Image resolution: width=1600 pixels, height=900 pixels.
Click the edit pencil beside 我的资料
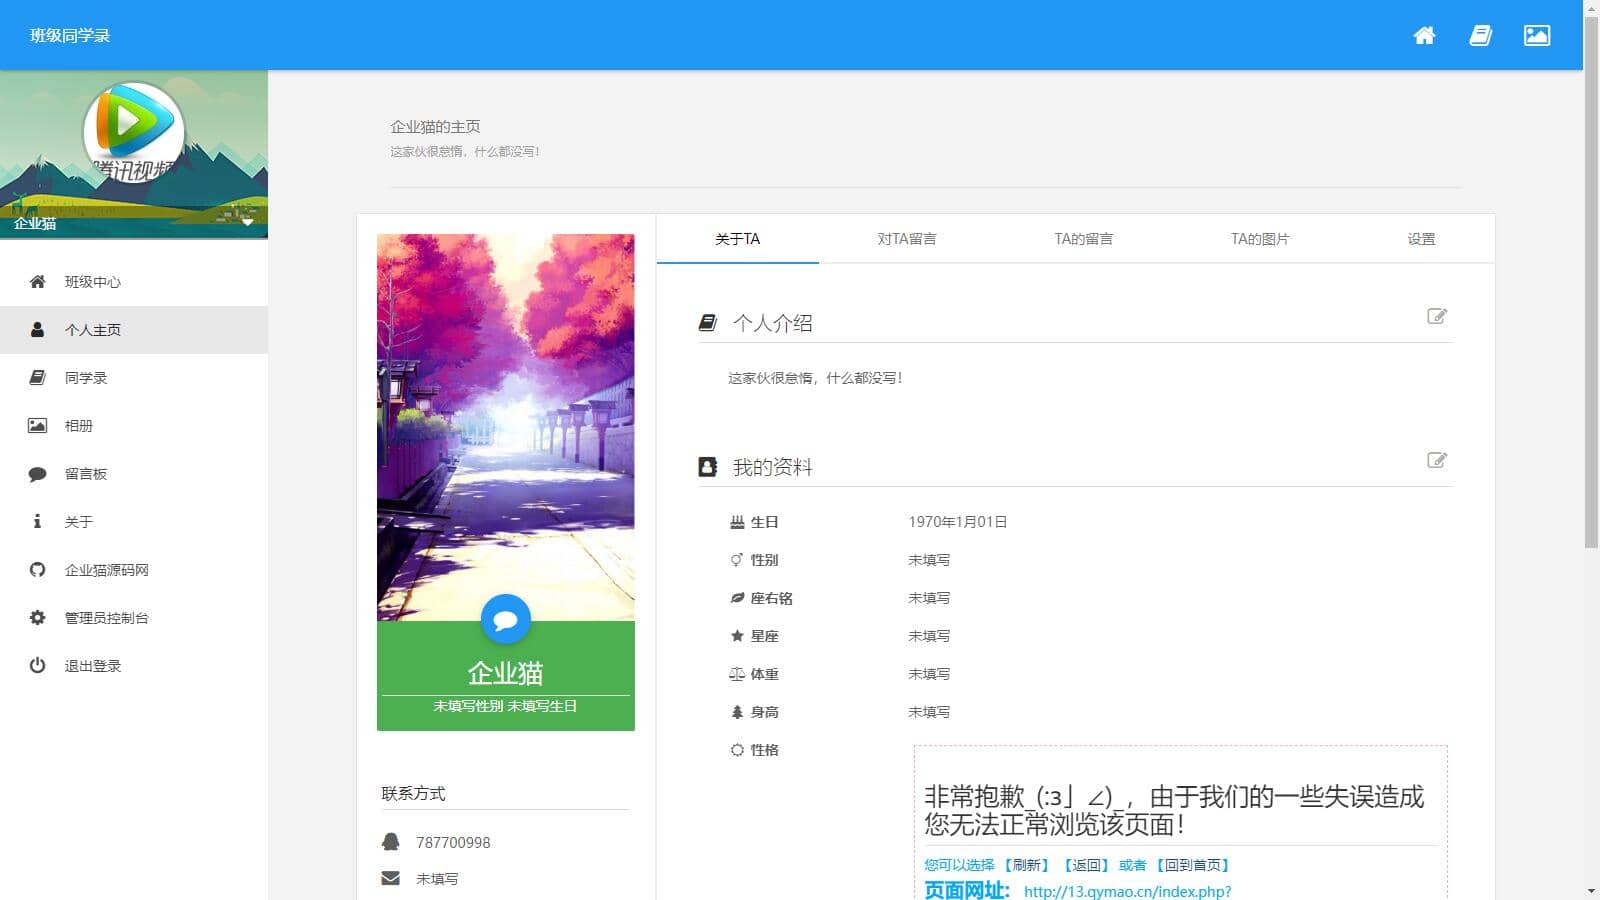(x=1438, y=460)
